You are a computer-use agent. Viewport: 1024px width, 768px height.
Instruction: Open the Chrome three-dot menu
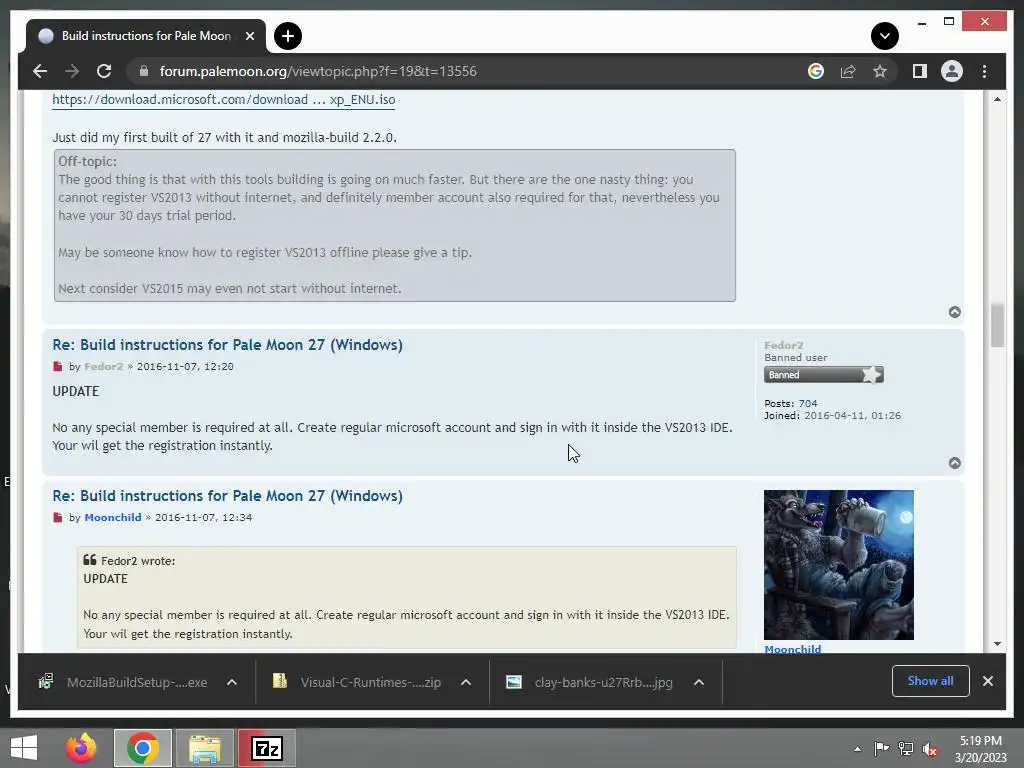[984, 71]
